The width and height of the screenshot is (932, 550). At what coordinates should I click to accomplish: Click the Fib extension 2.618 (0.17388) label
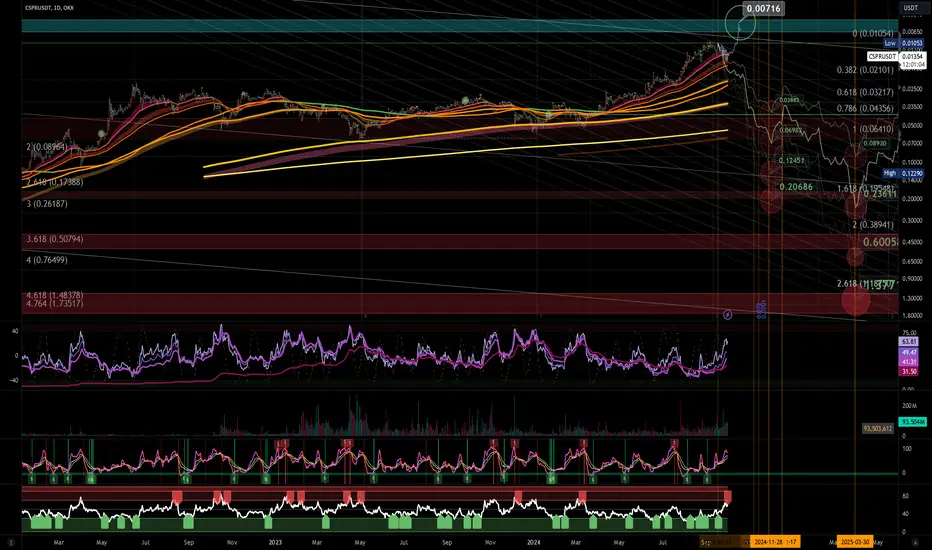[54, 182]
